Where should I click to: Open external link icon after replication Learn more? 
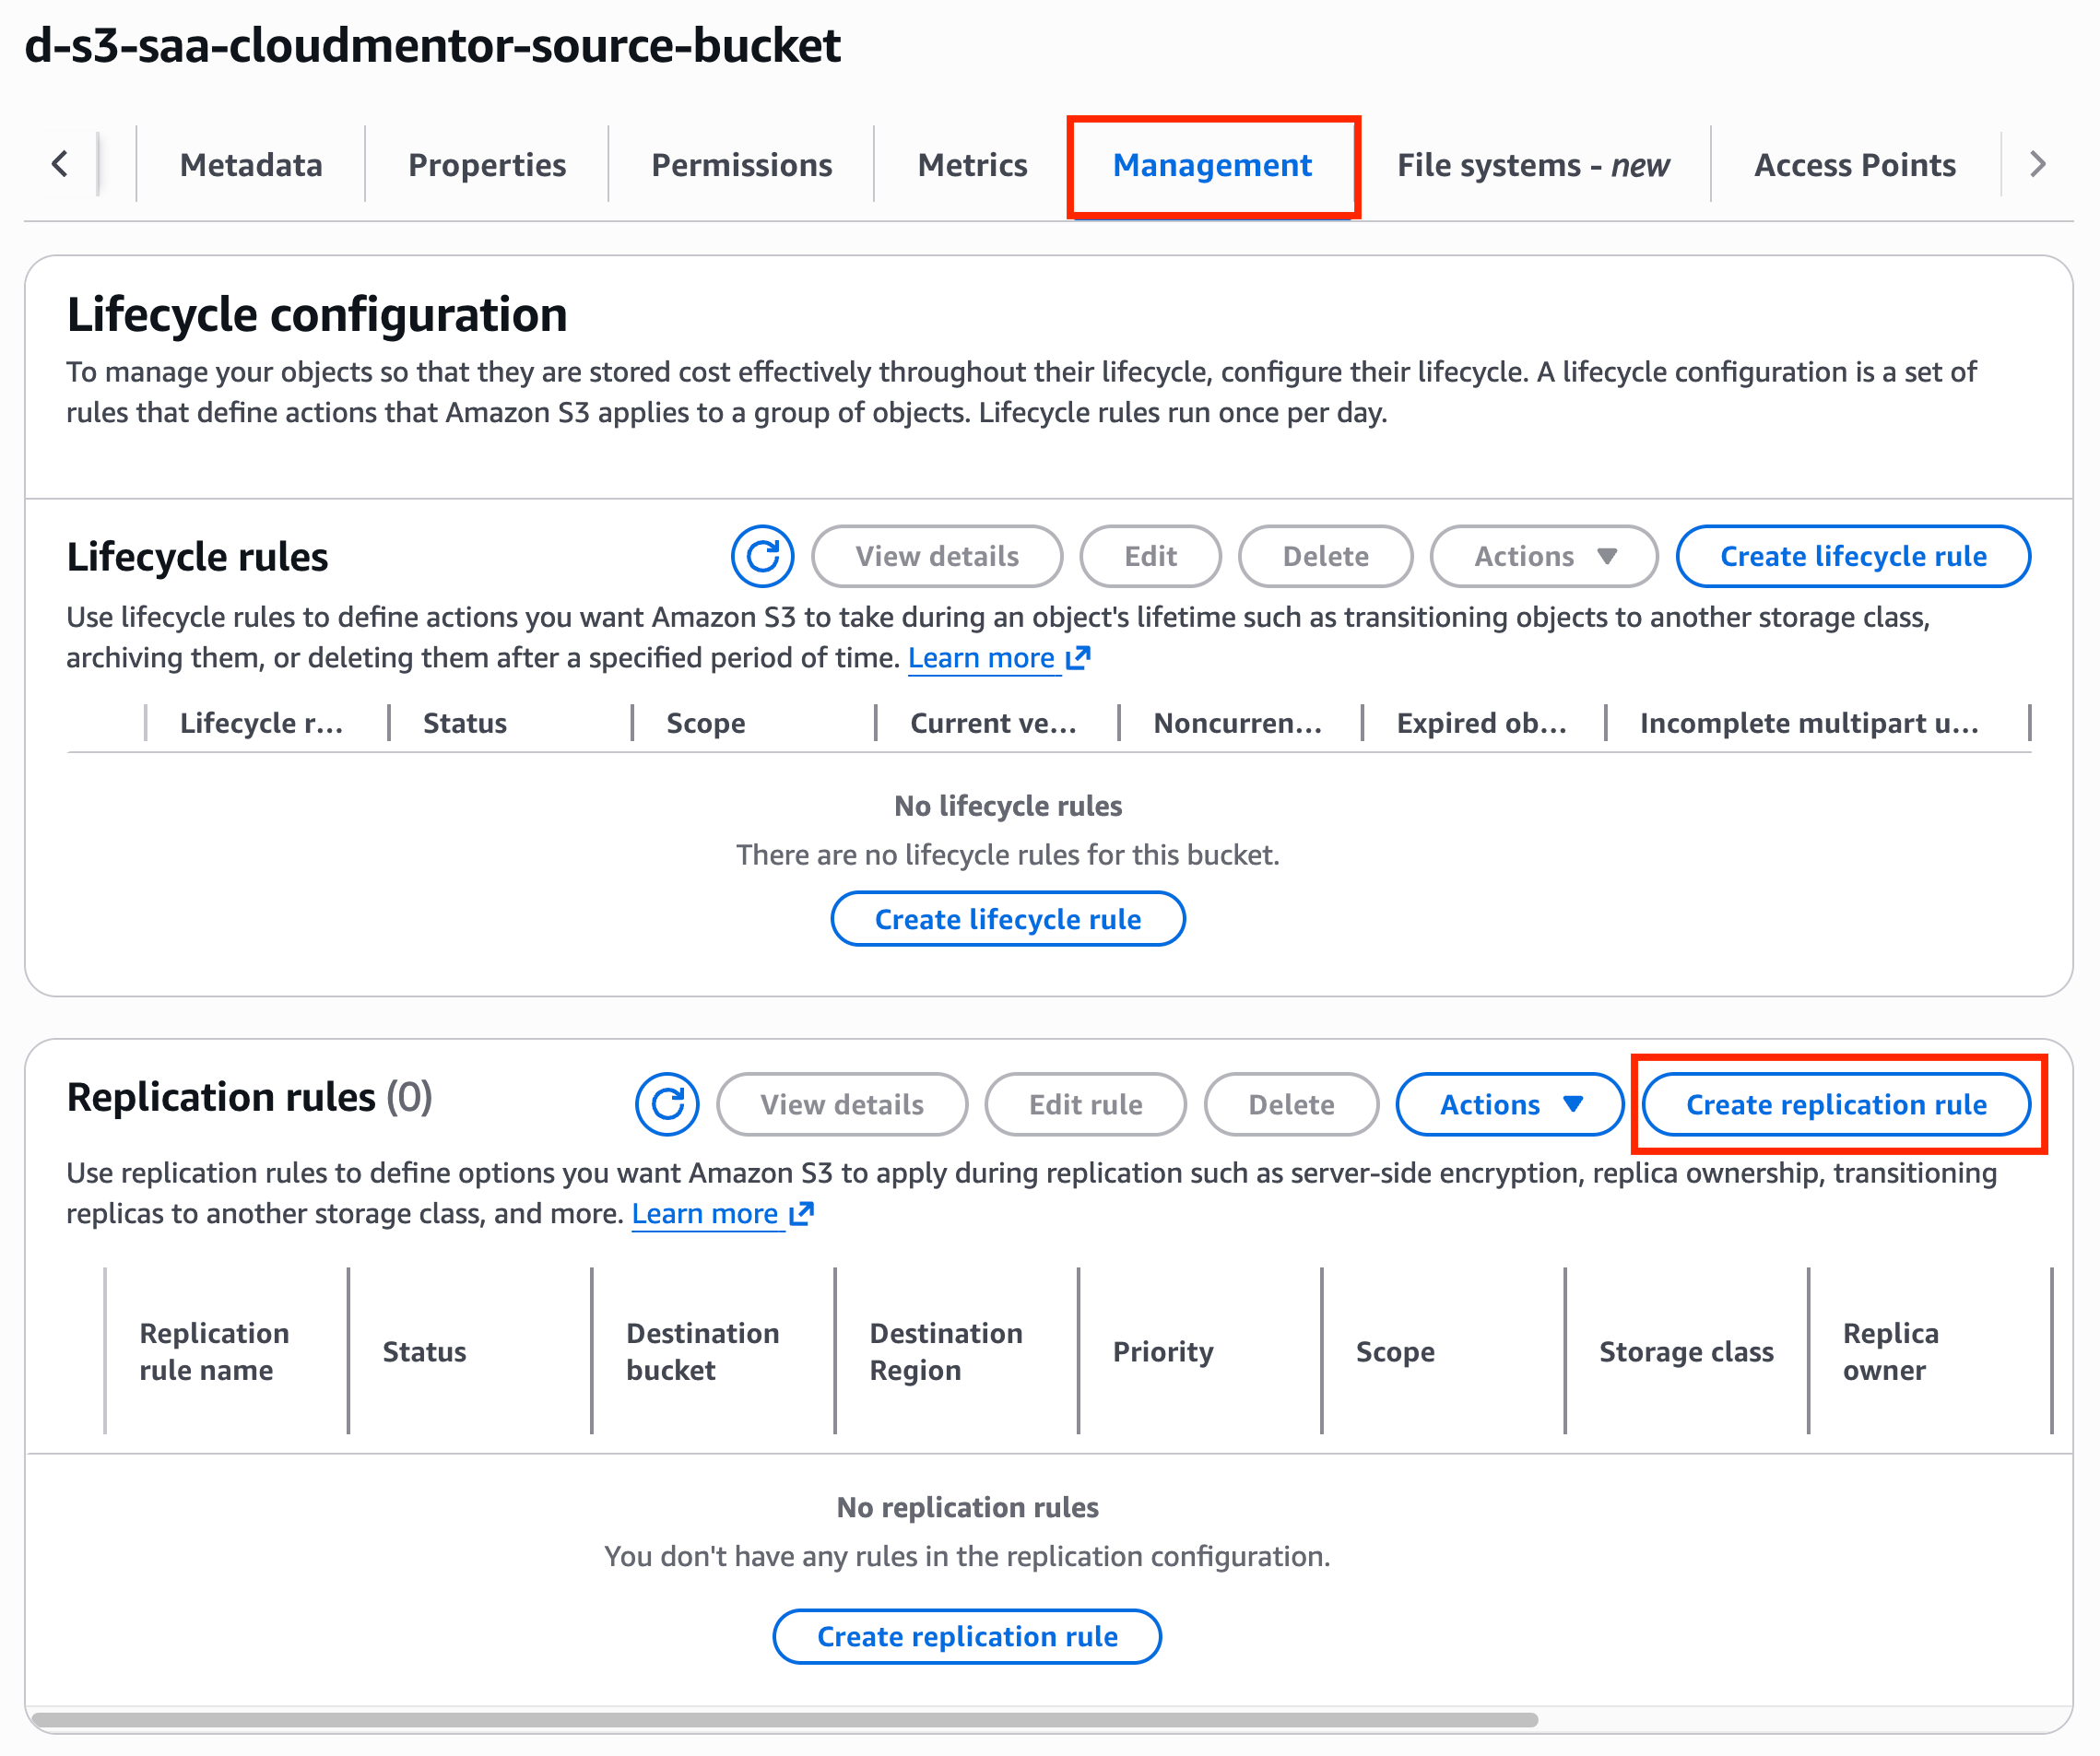[x=801, y=1214]
